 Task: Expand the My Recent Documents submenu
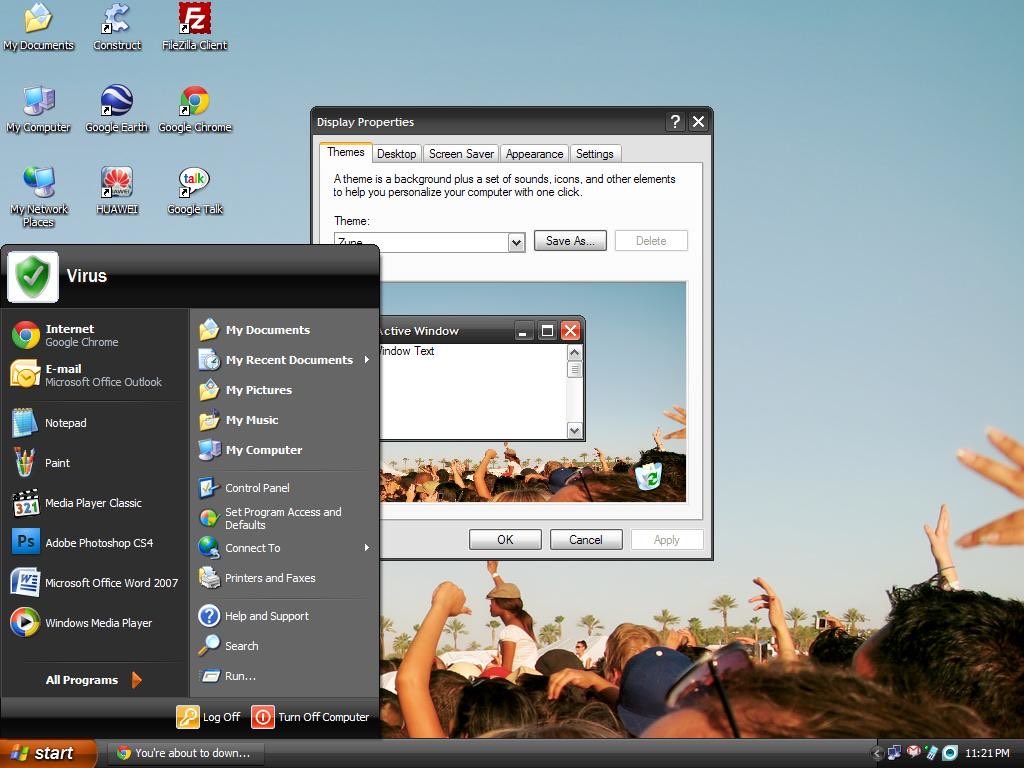pyautogui.click(x=289, y=359)
